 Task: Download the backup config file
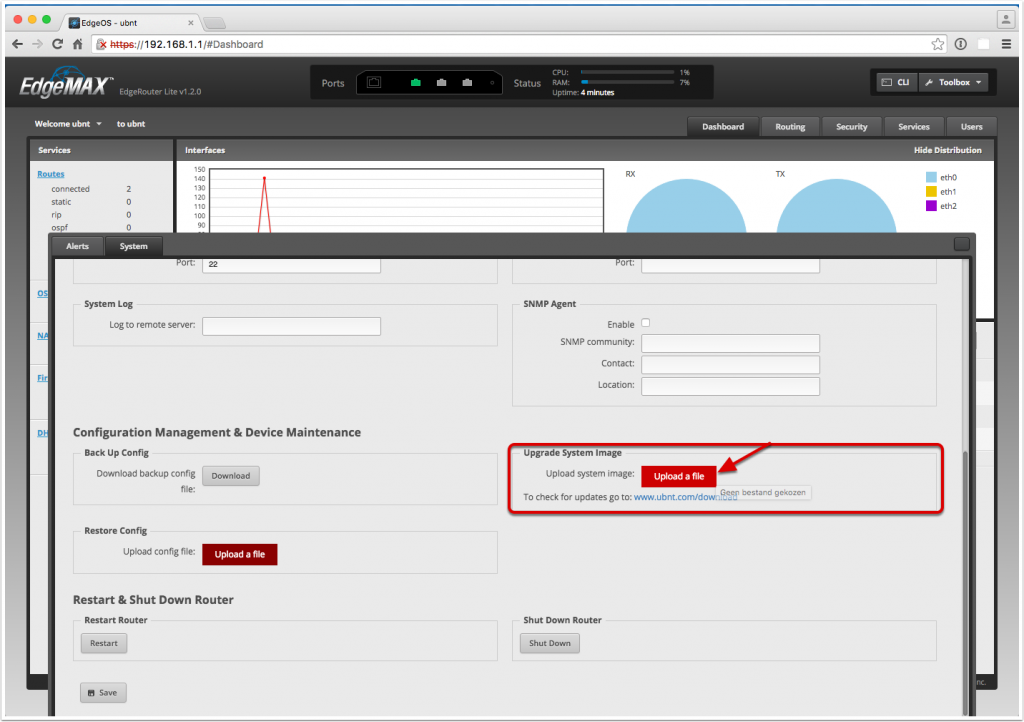231,476
